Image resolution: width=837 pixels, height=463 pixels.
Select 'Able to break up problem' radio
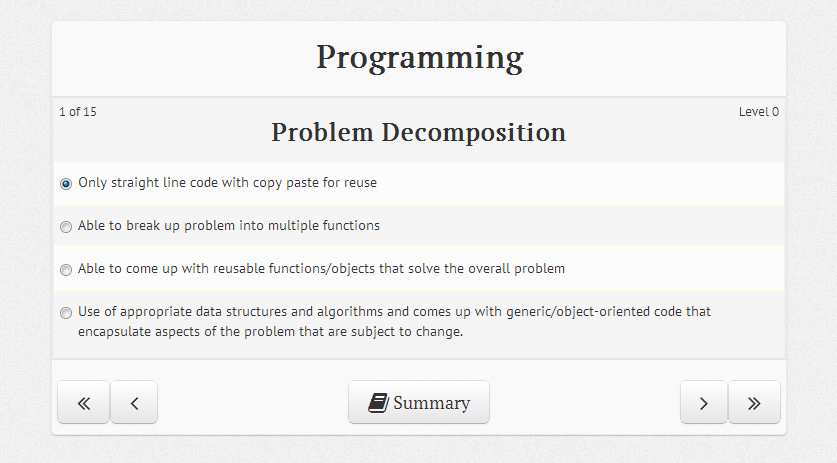[x=66, y=227]
